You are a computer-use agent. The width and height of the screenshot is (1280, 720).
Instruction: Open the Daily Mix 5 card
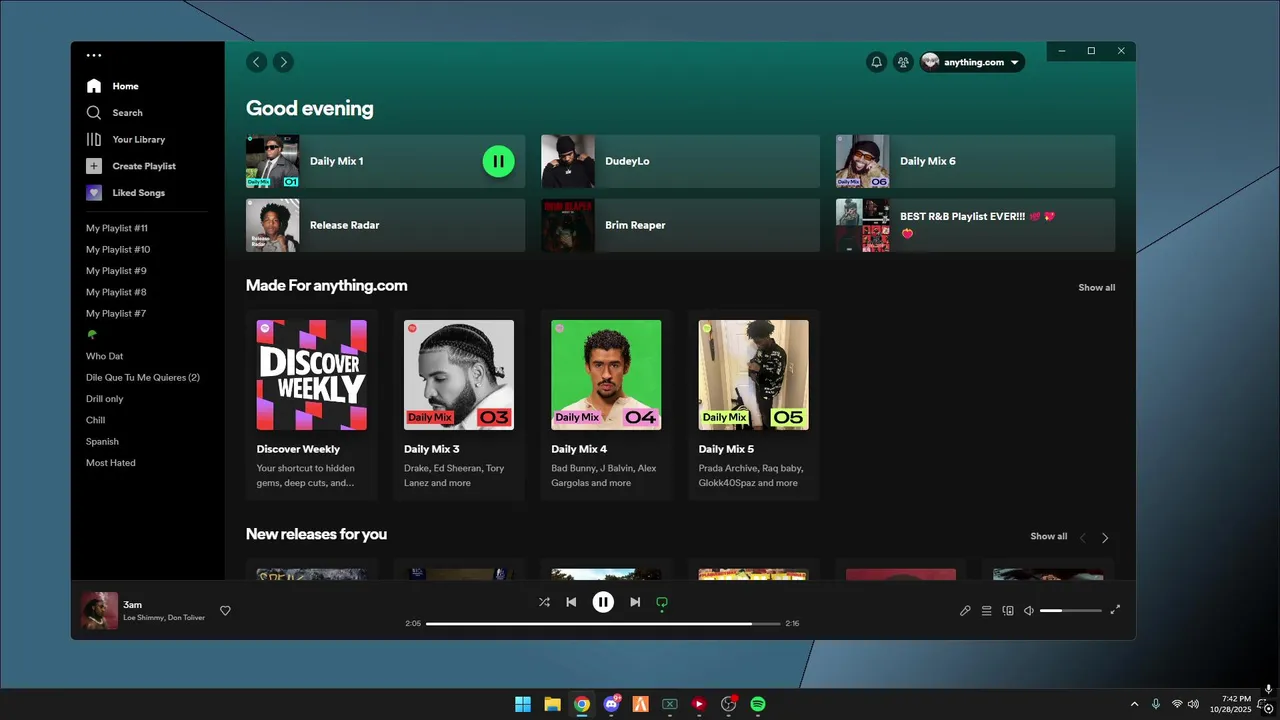pos(754,404)
